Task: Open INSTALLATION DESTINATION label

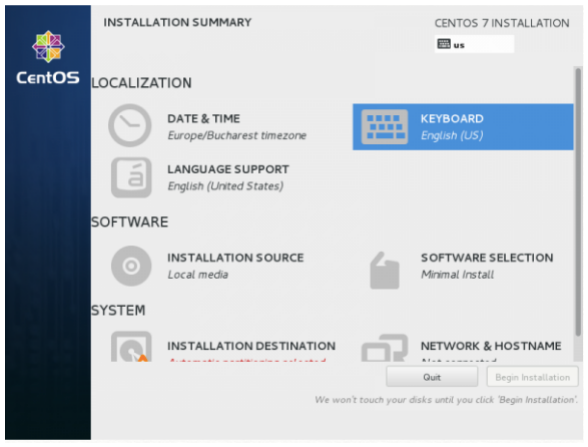Action: coord(251,346)
